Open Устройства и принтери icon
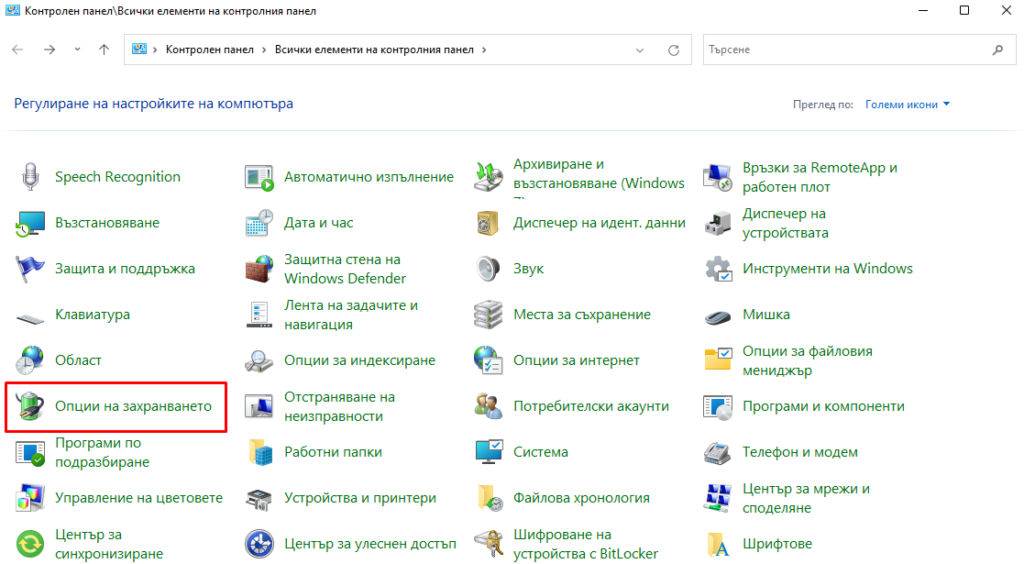Screen dimensions: 1024x564 [x=259, y=499]
